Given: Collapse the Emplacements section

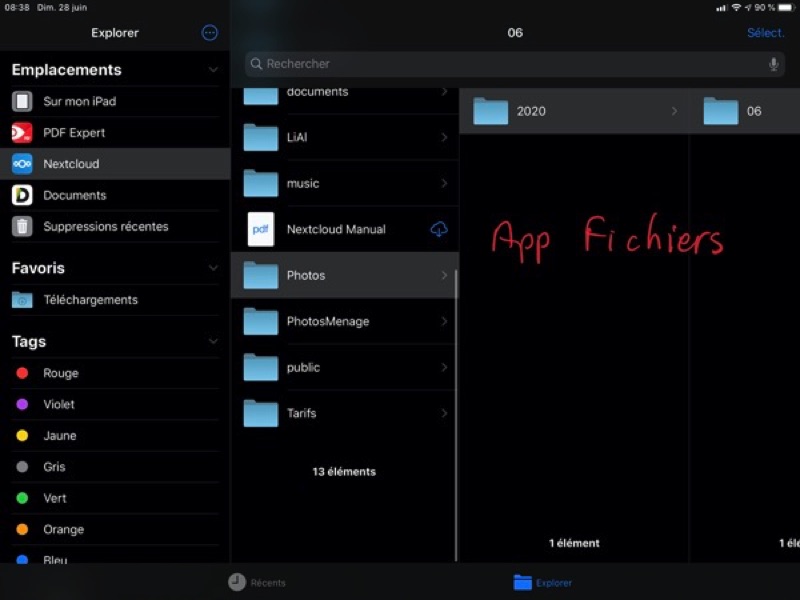Looking at the screenshot, I should (212, 70).
